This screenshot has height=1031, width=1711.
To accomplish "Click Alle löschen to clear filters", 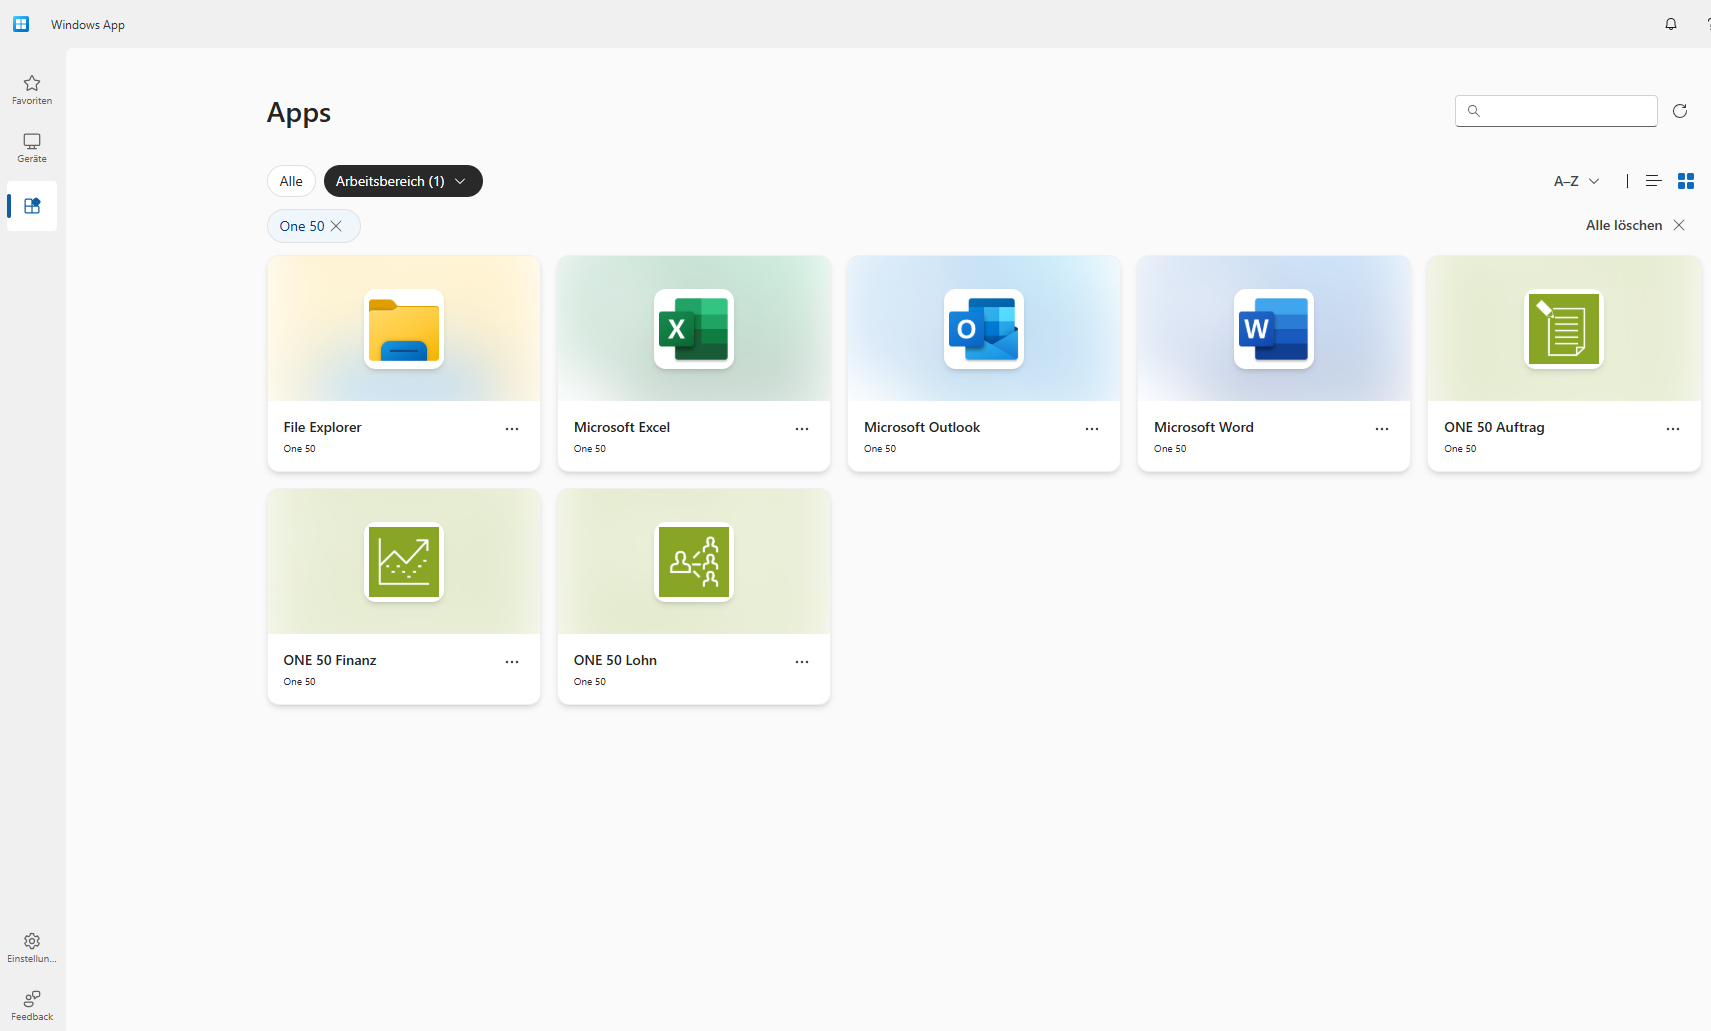I will click(1636, 225).
